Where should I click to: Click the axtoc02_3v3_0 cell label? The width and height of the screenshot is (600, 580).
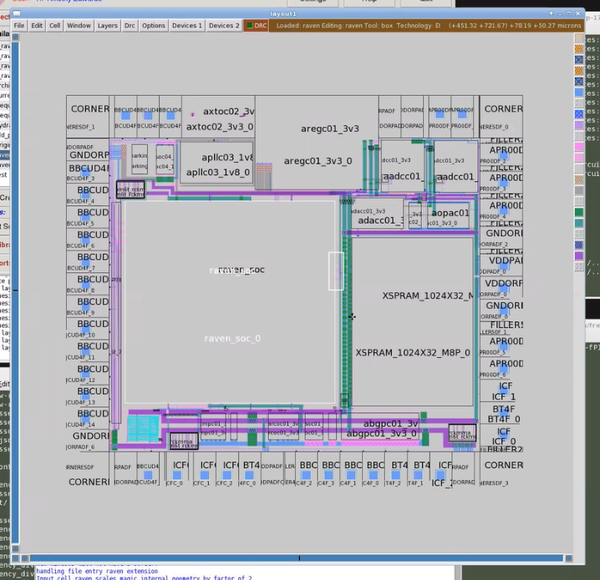(x=220, y=127)
